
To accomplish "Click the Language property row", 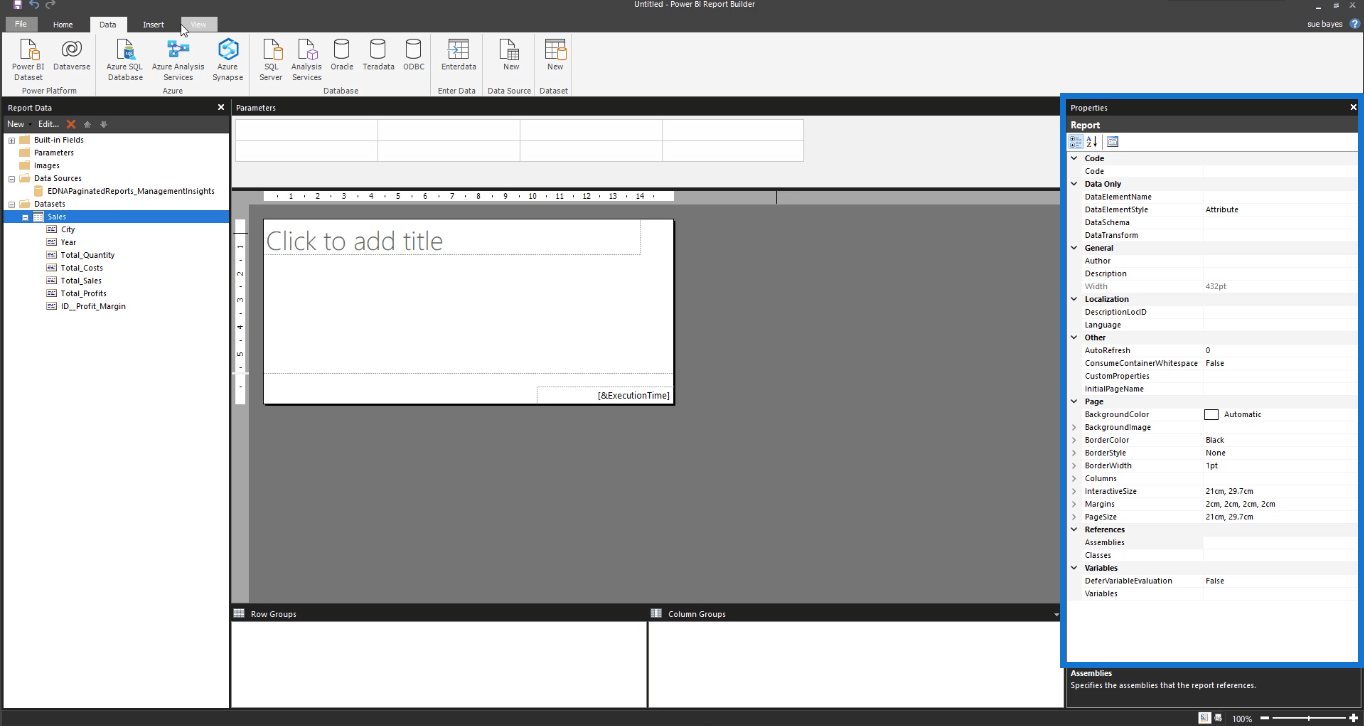I will (x=1212, y=325).
